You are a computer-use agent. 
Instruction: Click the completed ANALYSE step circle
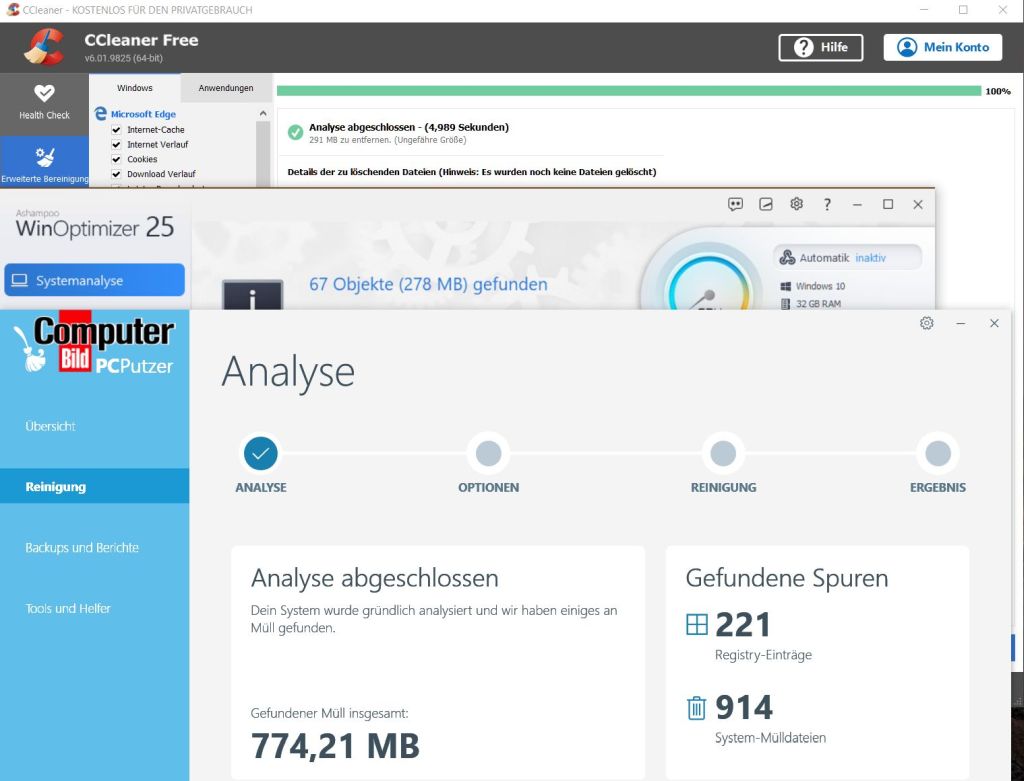tap(261, 453)
